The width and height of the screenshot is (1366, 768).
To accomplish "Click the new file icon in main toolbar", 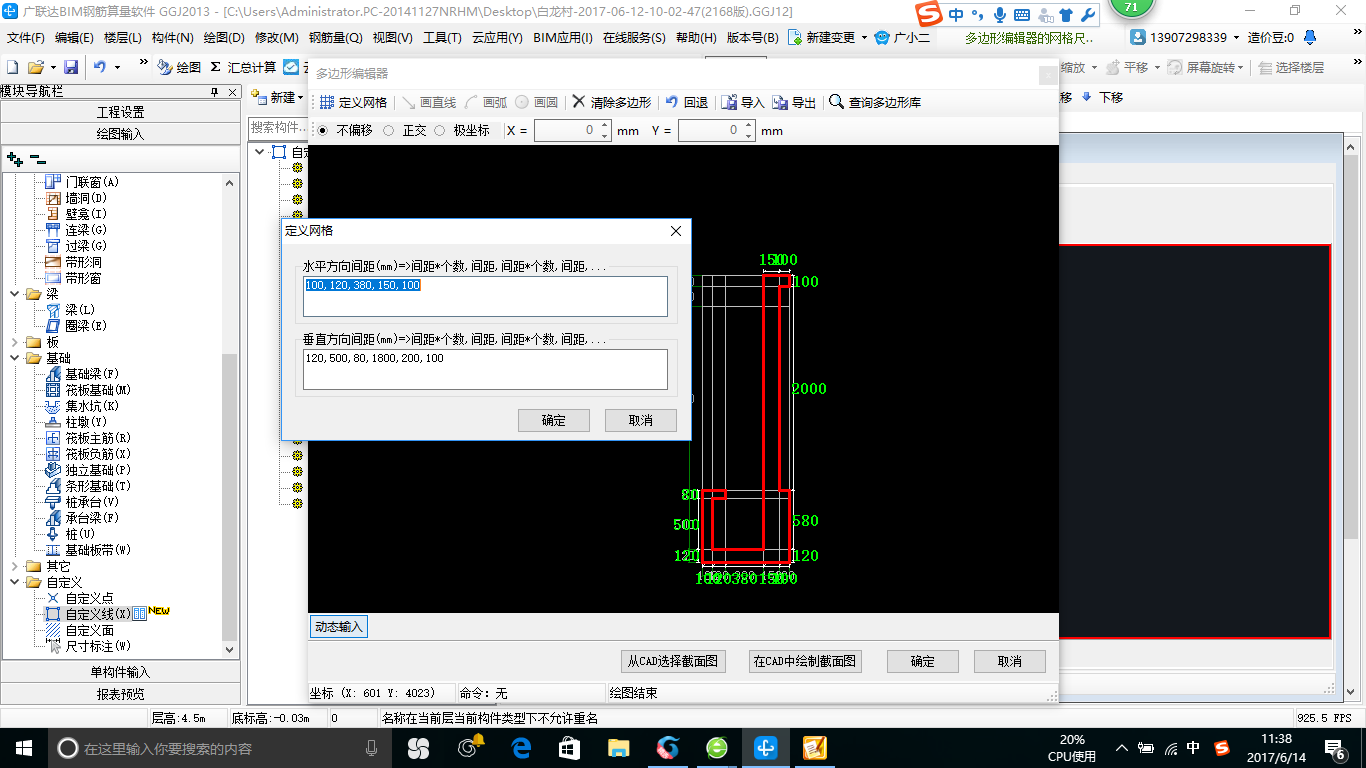I will coord(12,67).
